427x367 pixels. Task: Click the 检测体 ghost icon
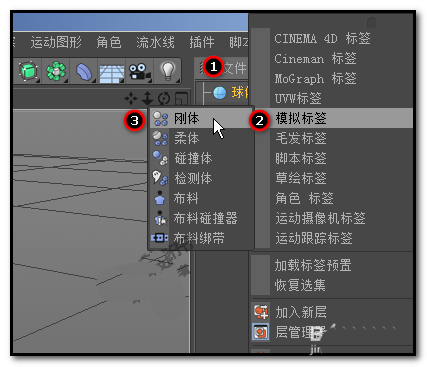click(x=160, y=178)
